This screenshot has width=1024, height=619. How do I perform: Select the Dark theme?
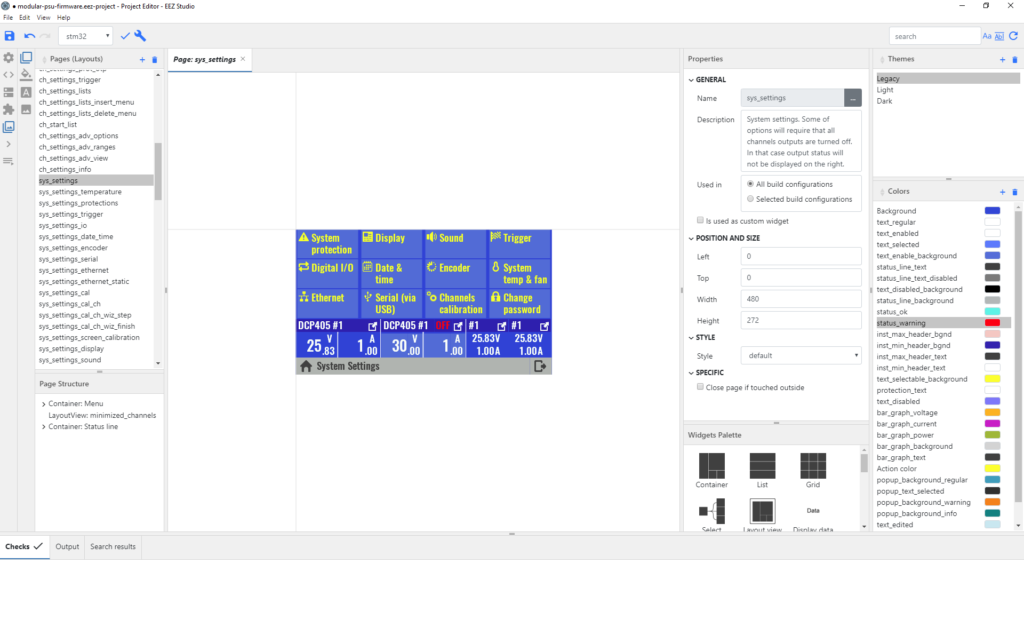click(884, 101)
